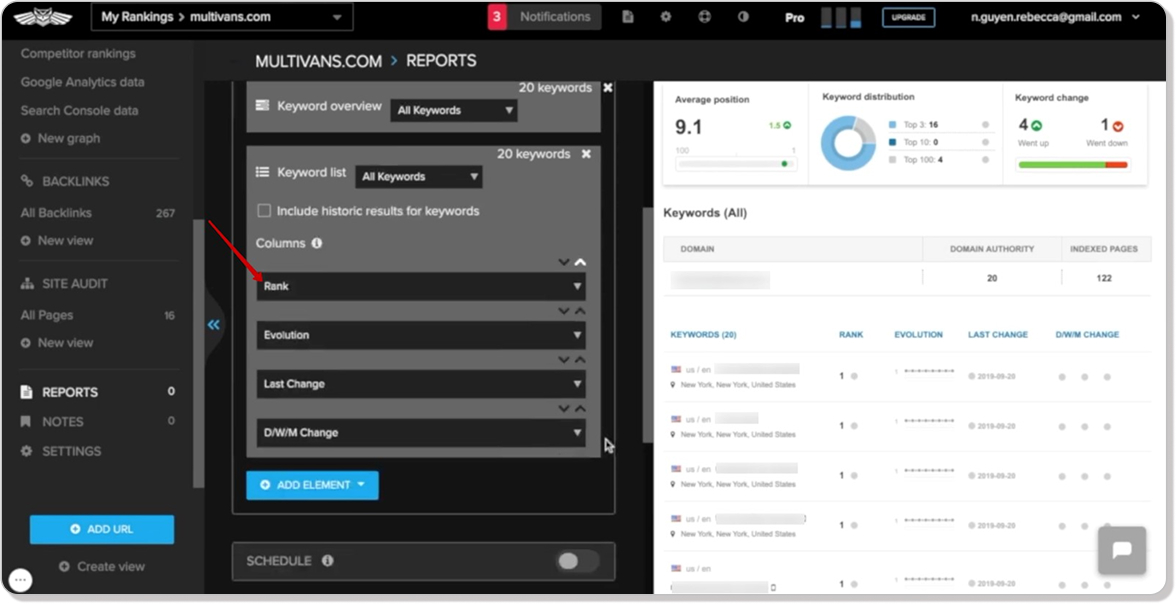Open Google Analytics data
This screenshot has width=1176, height=604.
click(x=82, y=82)
